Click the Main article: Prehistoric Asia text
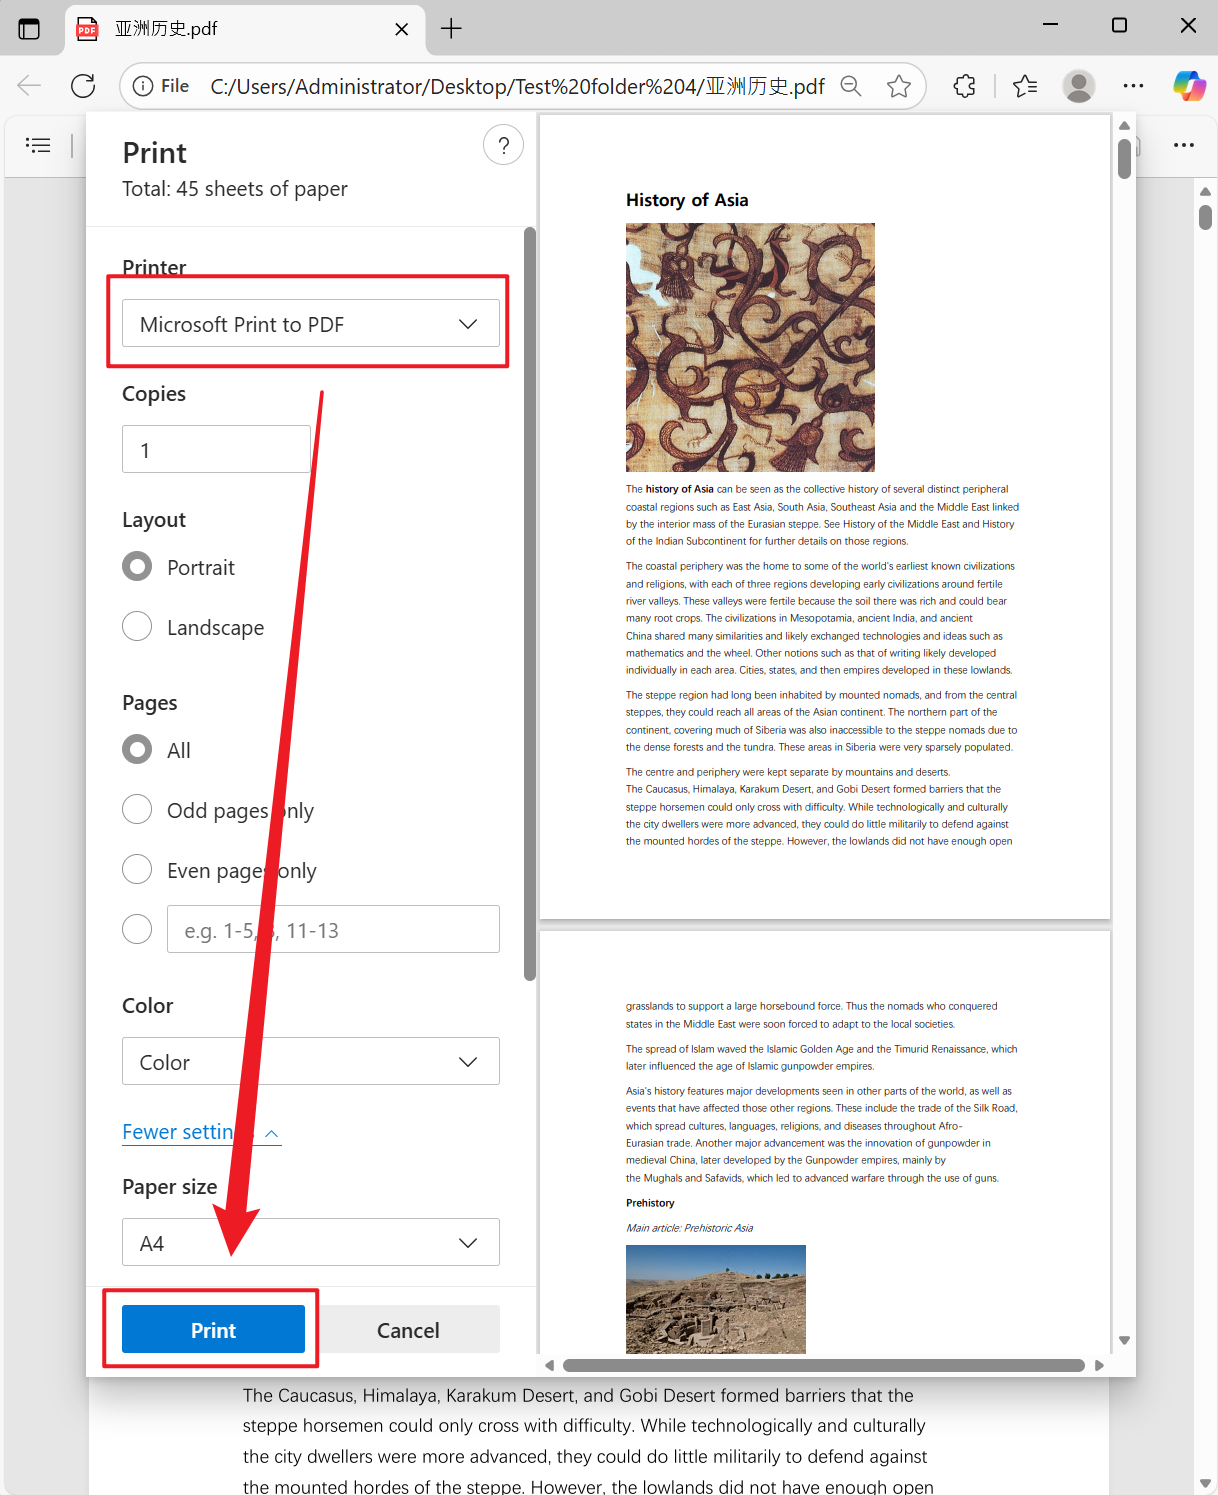 coord(689,1228)
